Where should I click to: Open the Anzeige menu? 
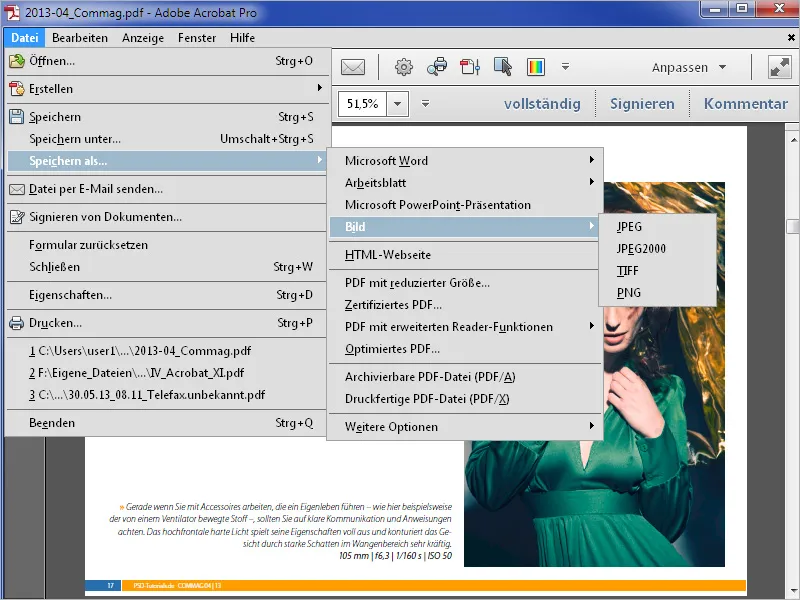point(143,38)
